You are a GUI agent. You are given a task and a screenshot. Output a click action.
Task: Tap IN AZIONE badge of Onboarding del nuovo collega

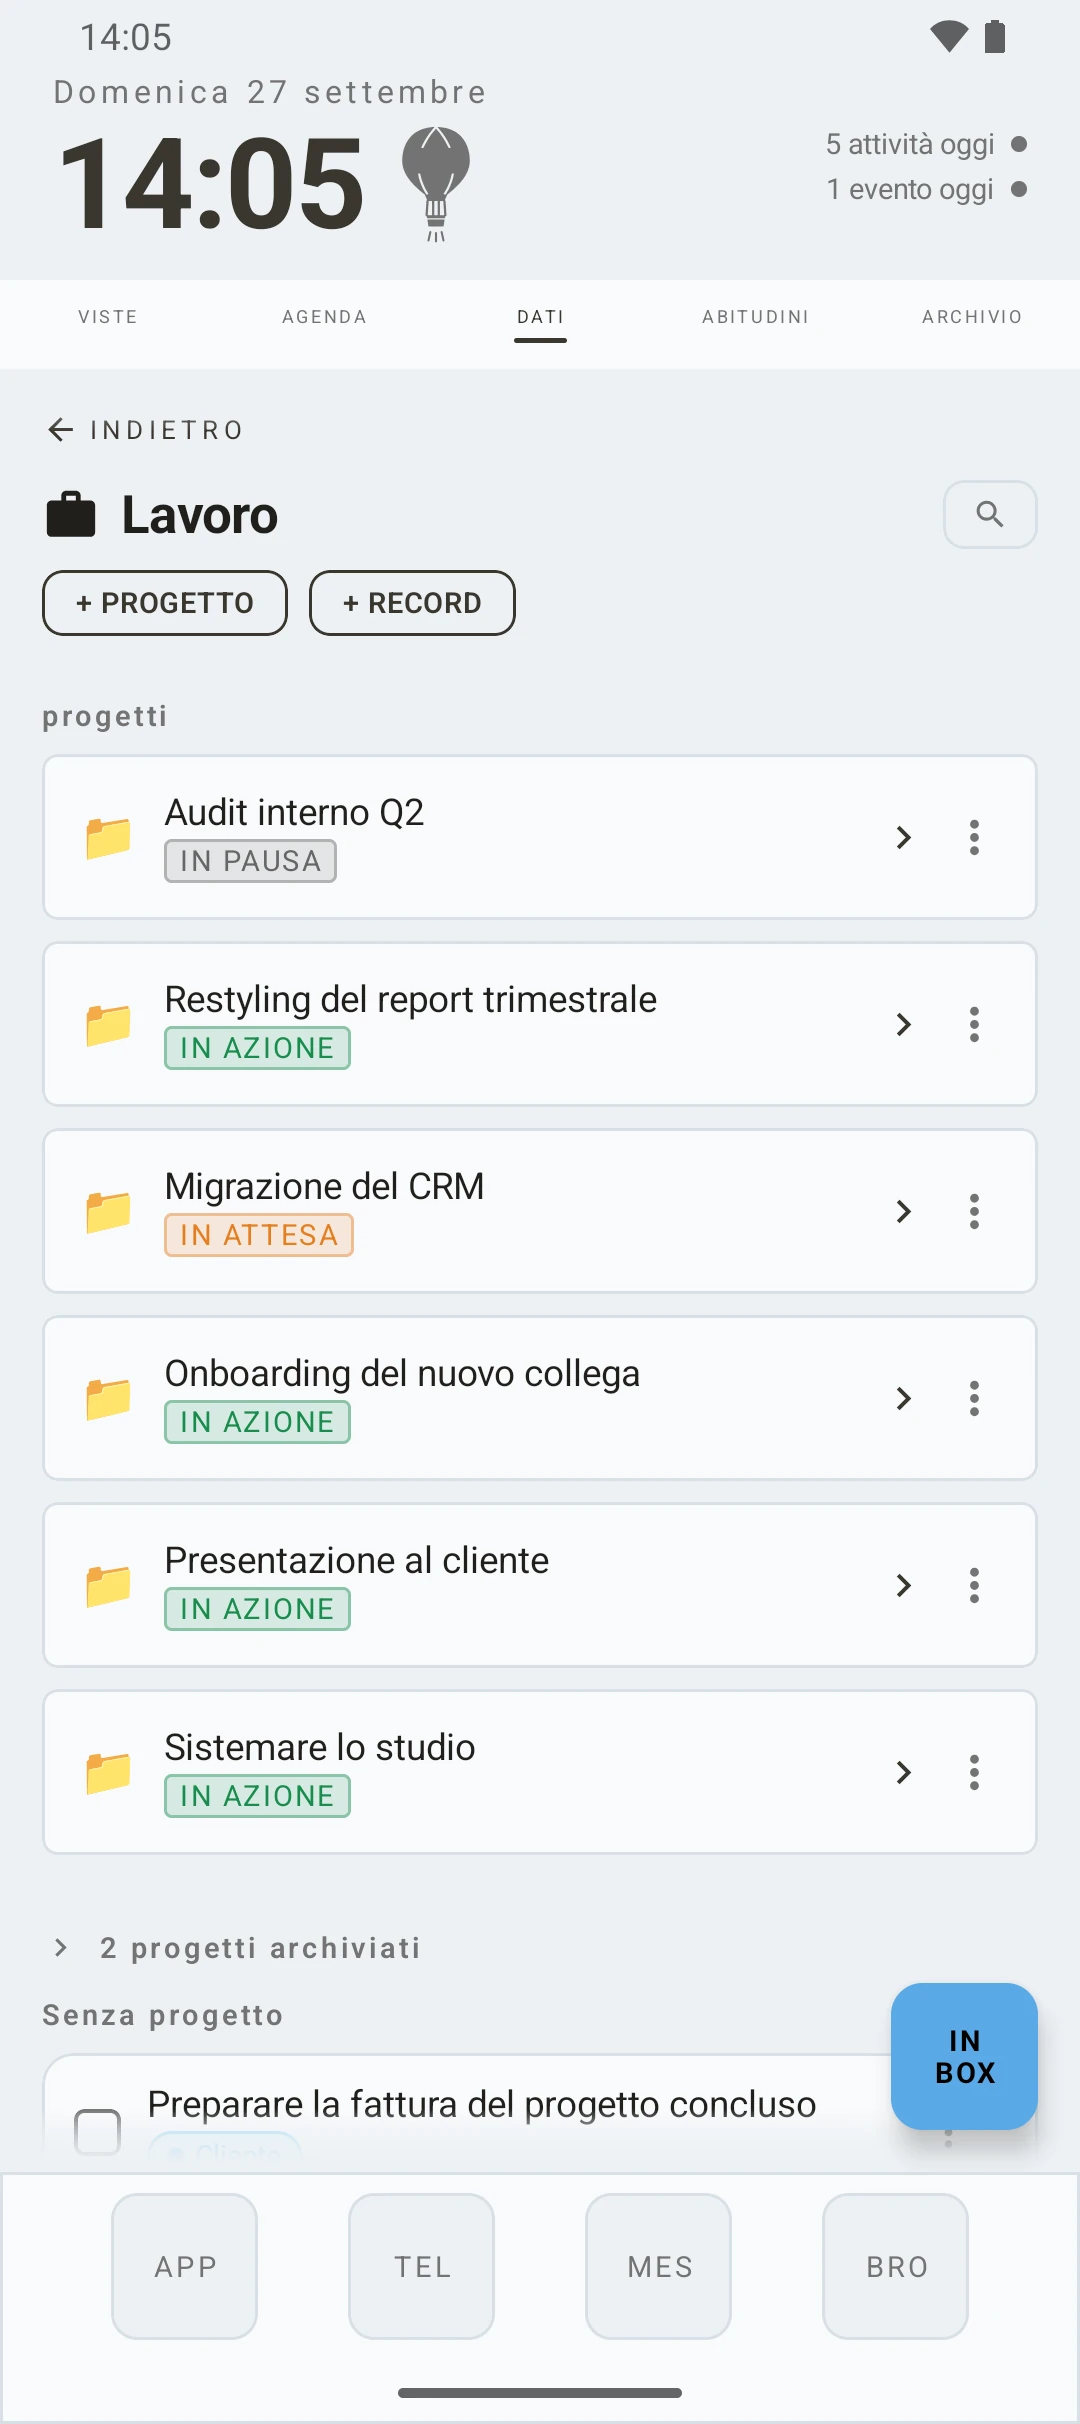coord(257,1422)
